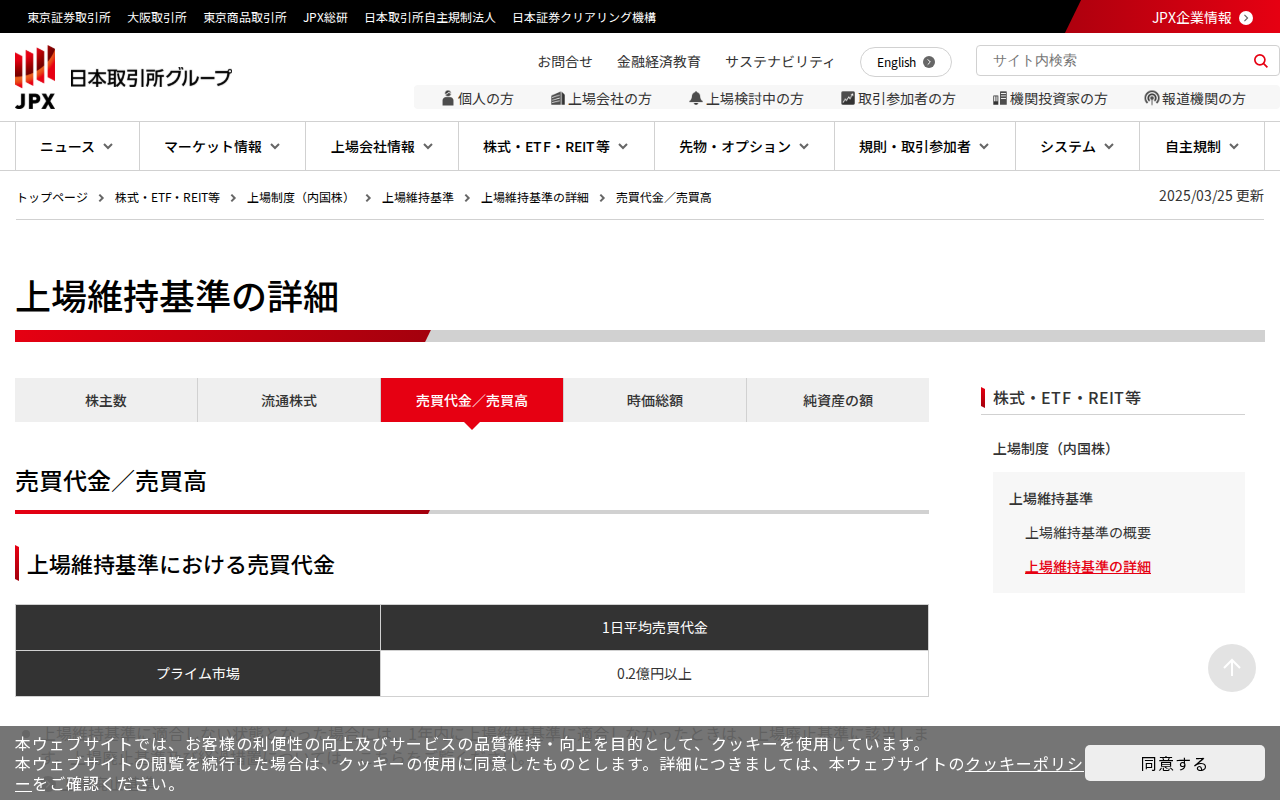1280x800 pixels.
Task: Open the 金融経済教育 link
Action: click(x=659, y=61)
